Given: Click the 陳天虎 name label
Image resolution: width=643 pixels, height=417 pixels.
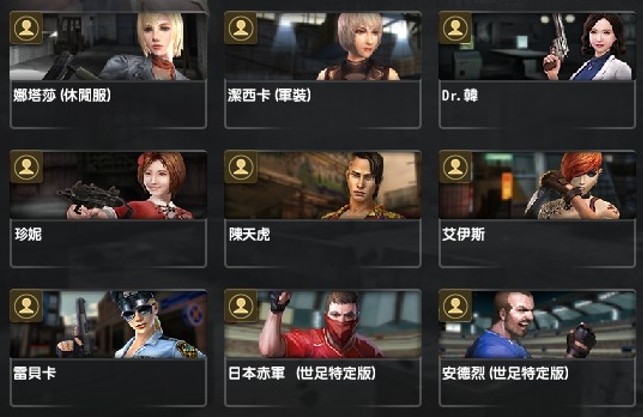Looking at the screenshot, I should tap(249, 234).
